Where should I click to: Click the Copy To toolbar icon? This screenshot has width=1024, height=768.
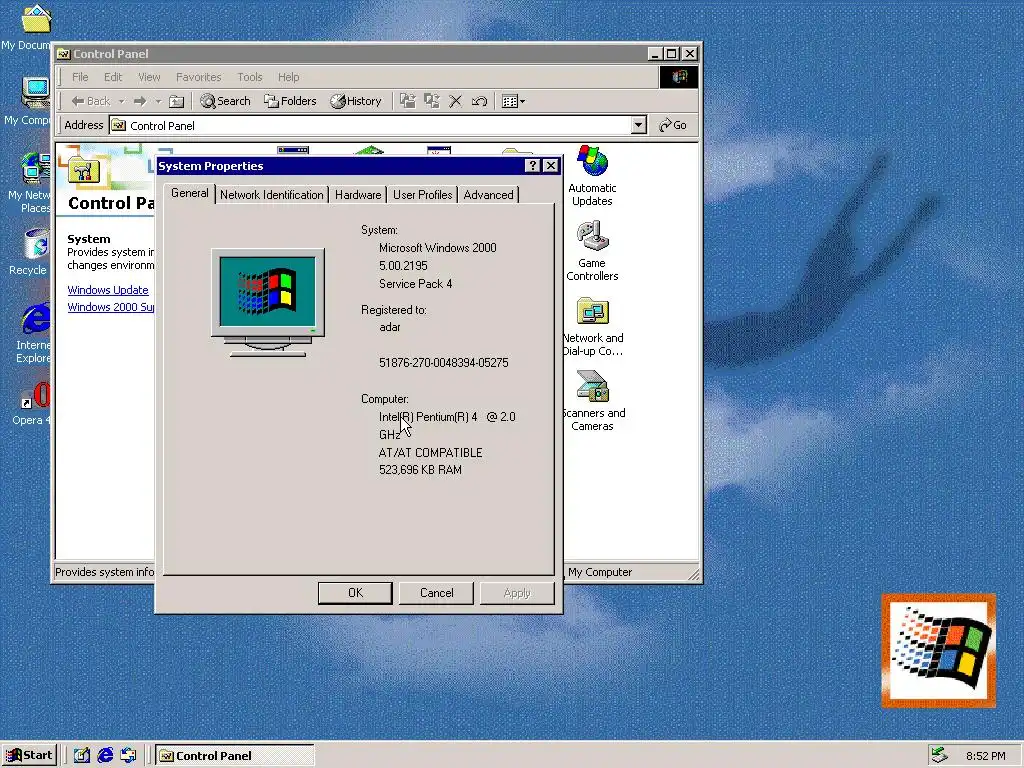tap(432, 101)
